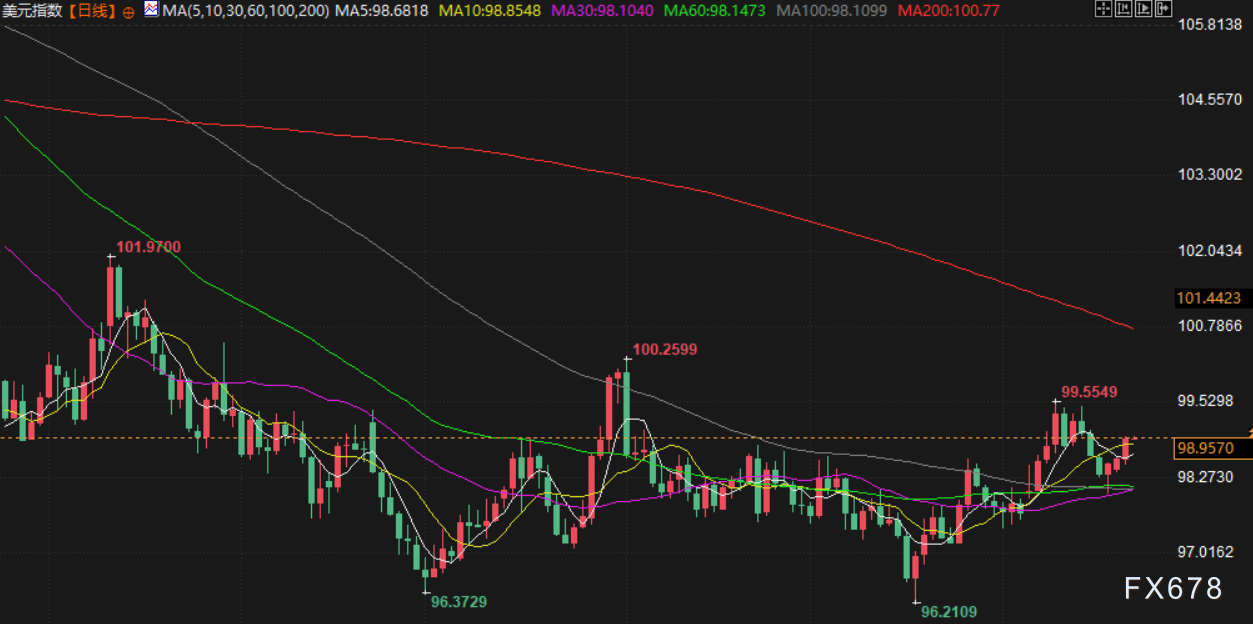Click the 99.5549 recent high marker

click(1089, 391)
